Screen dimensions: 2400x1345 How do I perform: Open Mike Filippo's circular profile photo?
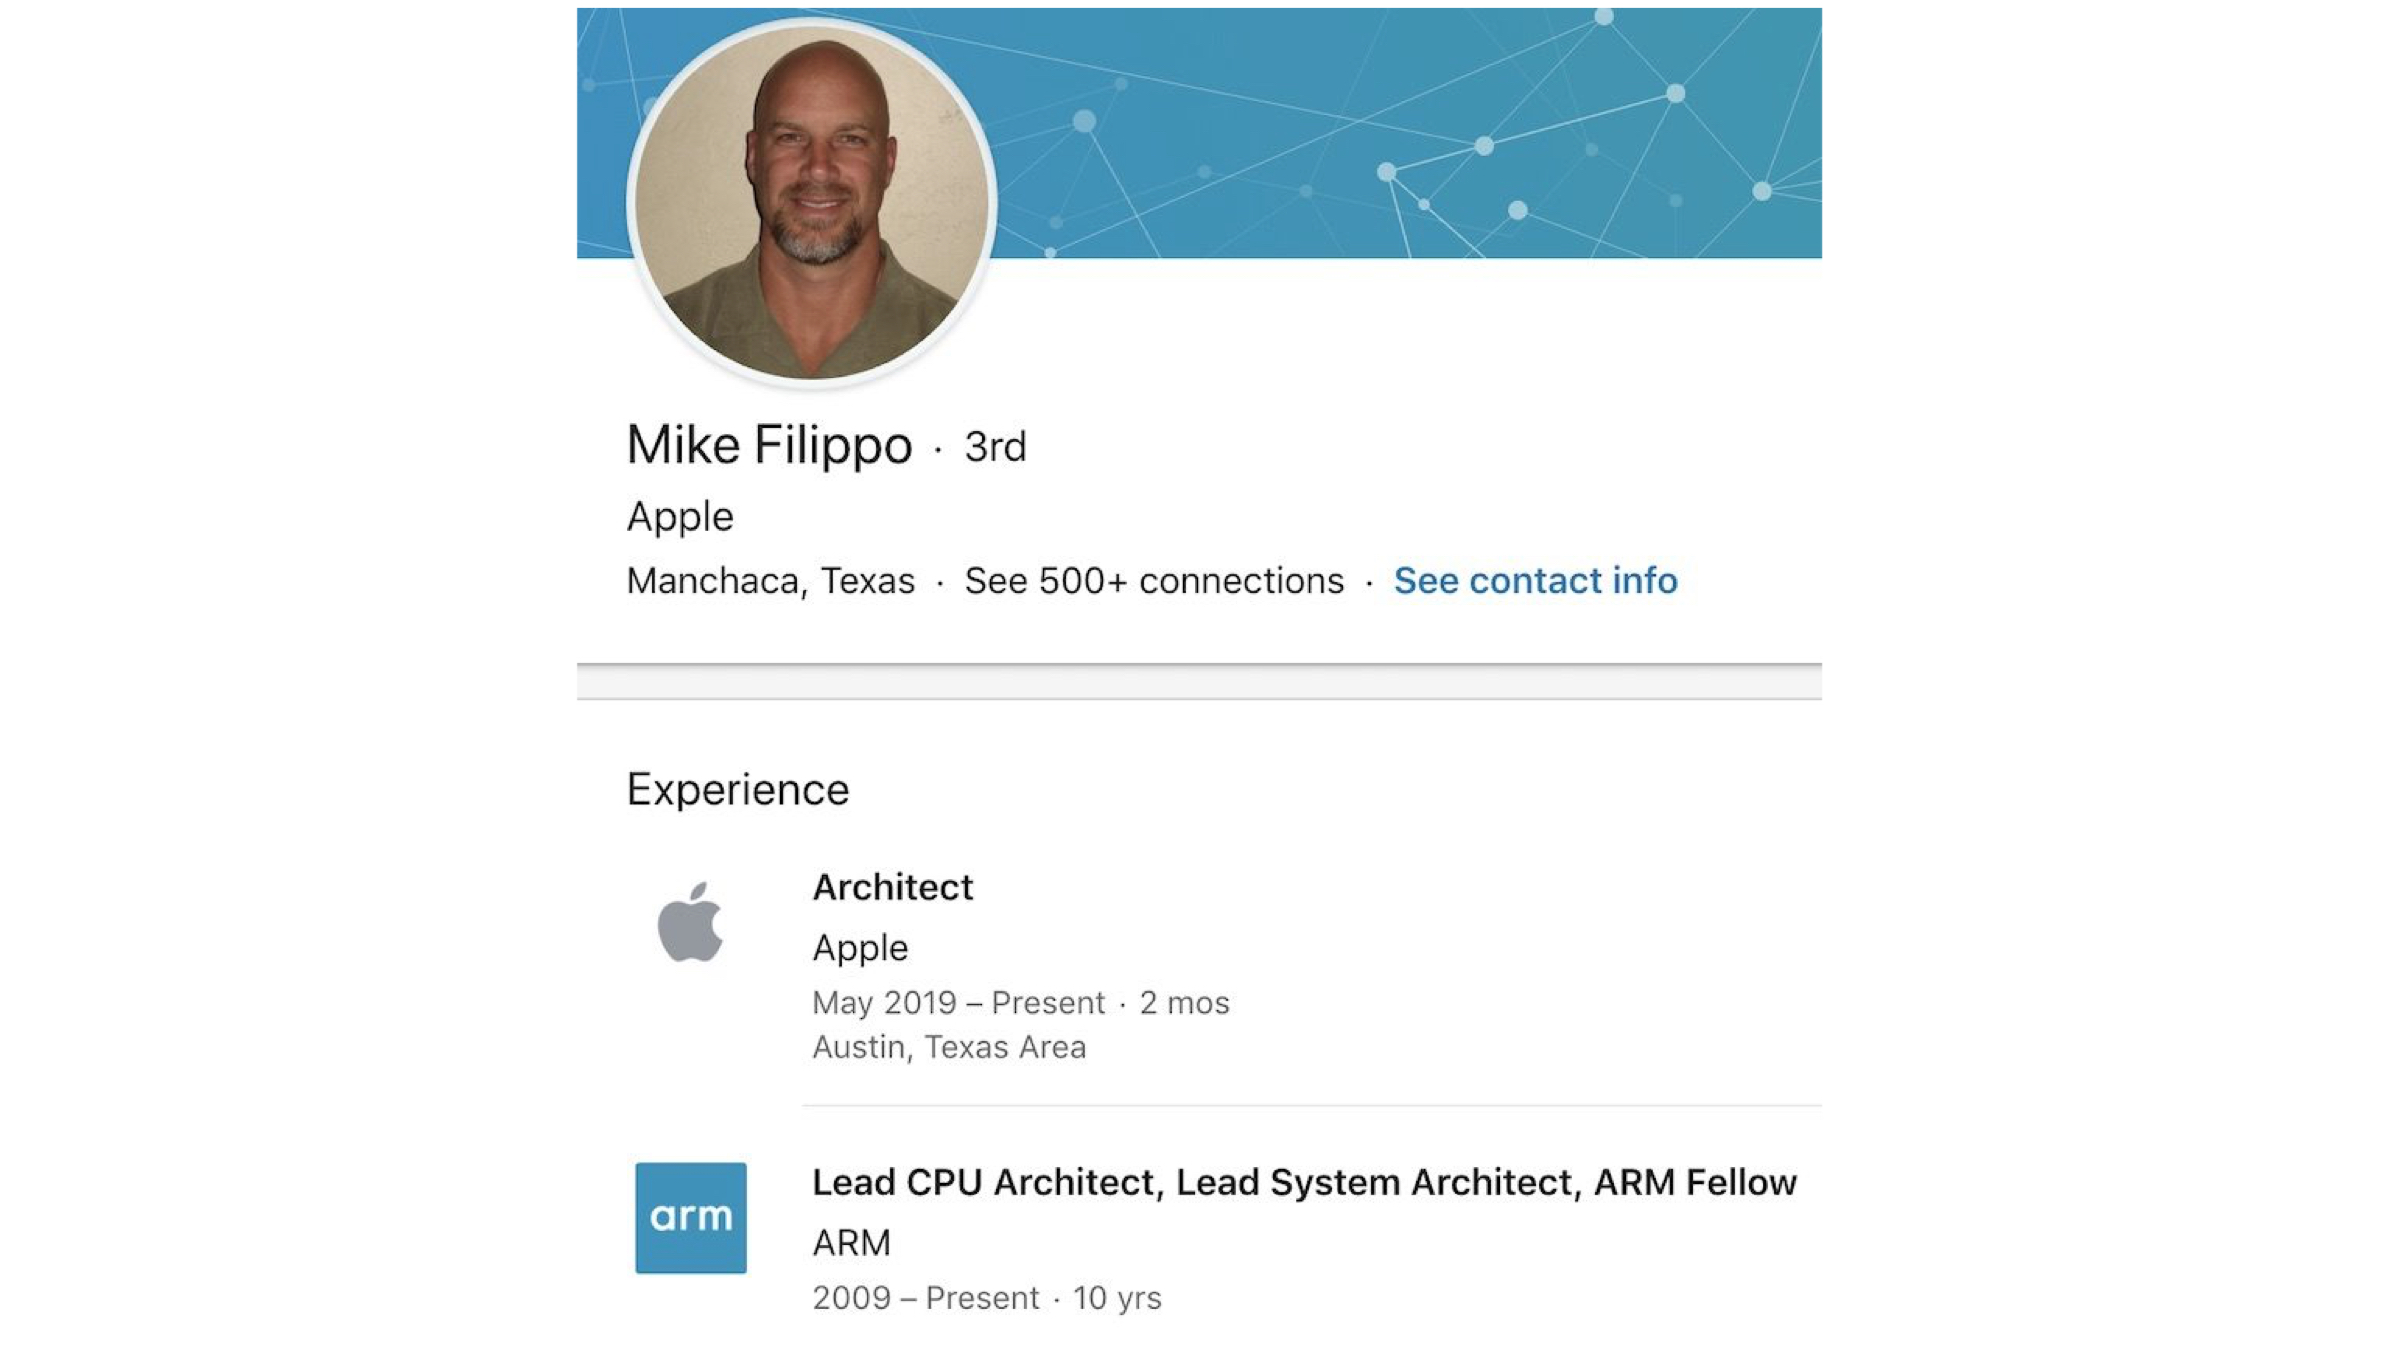811,202
